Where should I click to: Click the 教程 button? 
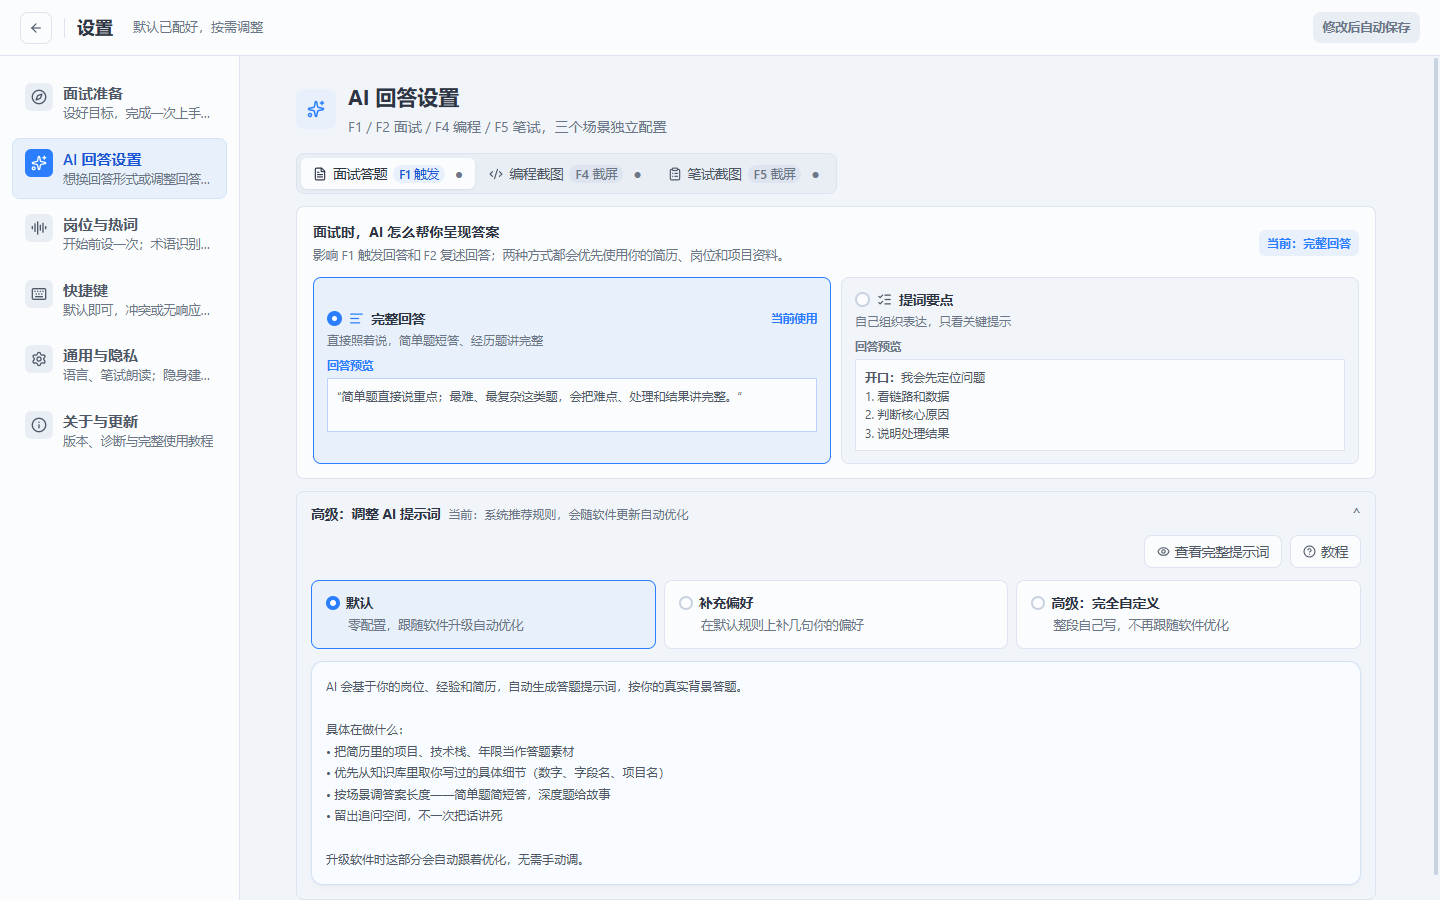(x=1325, y=552)
